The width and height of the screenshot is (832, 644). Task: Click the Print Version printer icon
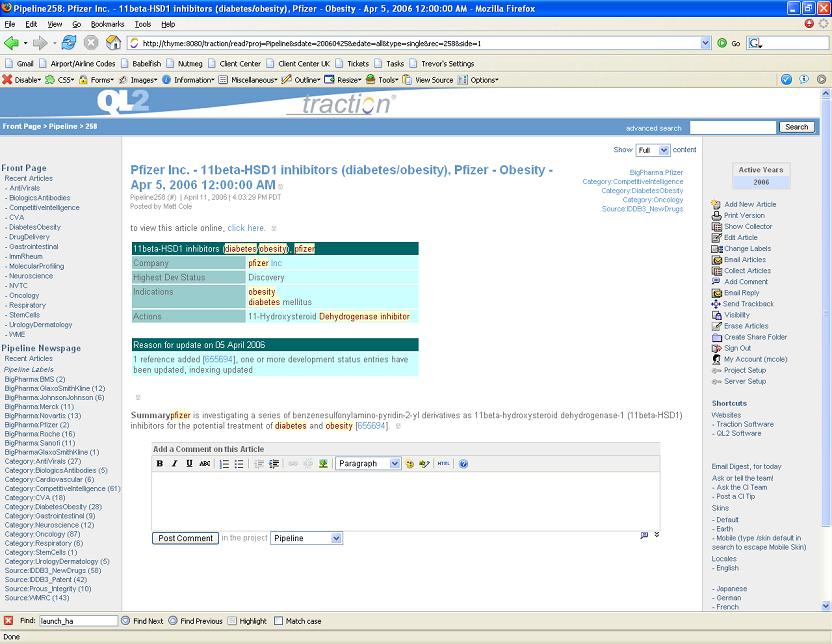[716, 215]
